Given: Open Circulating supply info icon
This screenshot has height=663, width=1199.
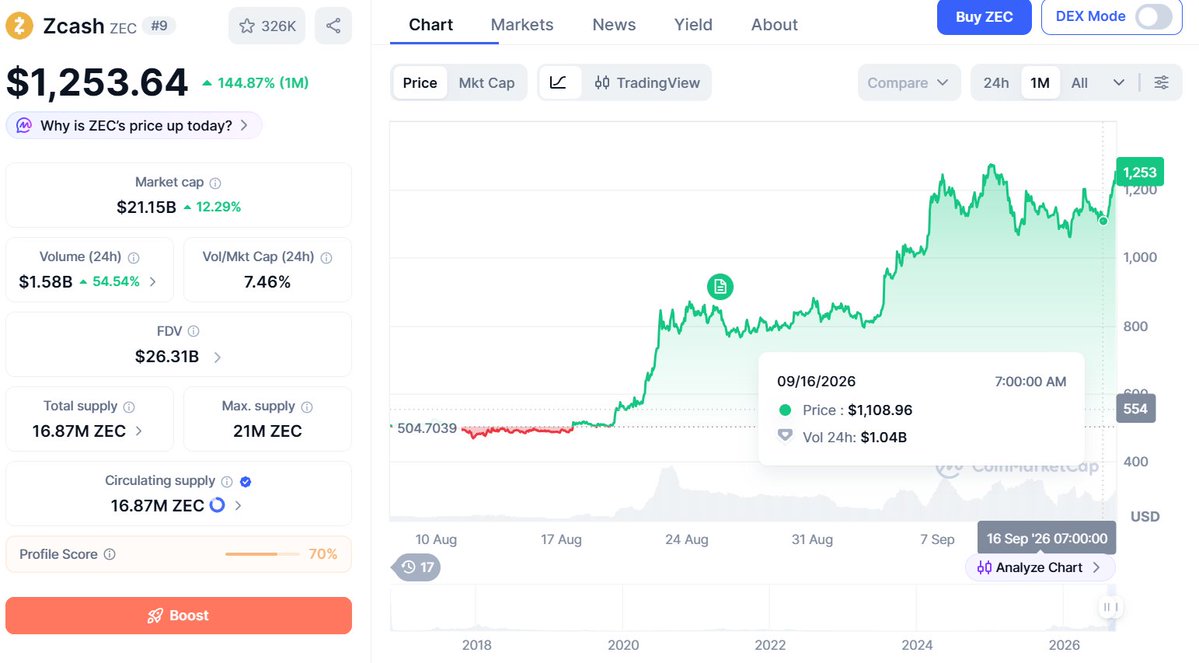Looking at the screenshot, I should coord(227,481).
